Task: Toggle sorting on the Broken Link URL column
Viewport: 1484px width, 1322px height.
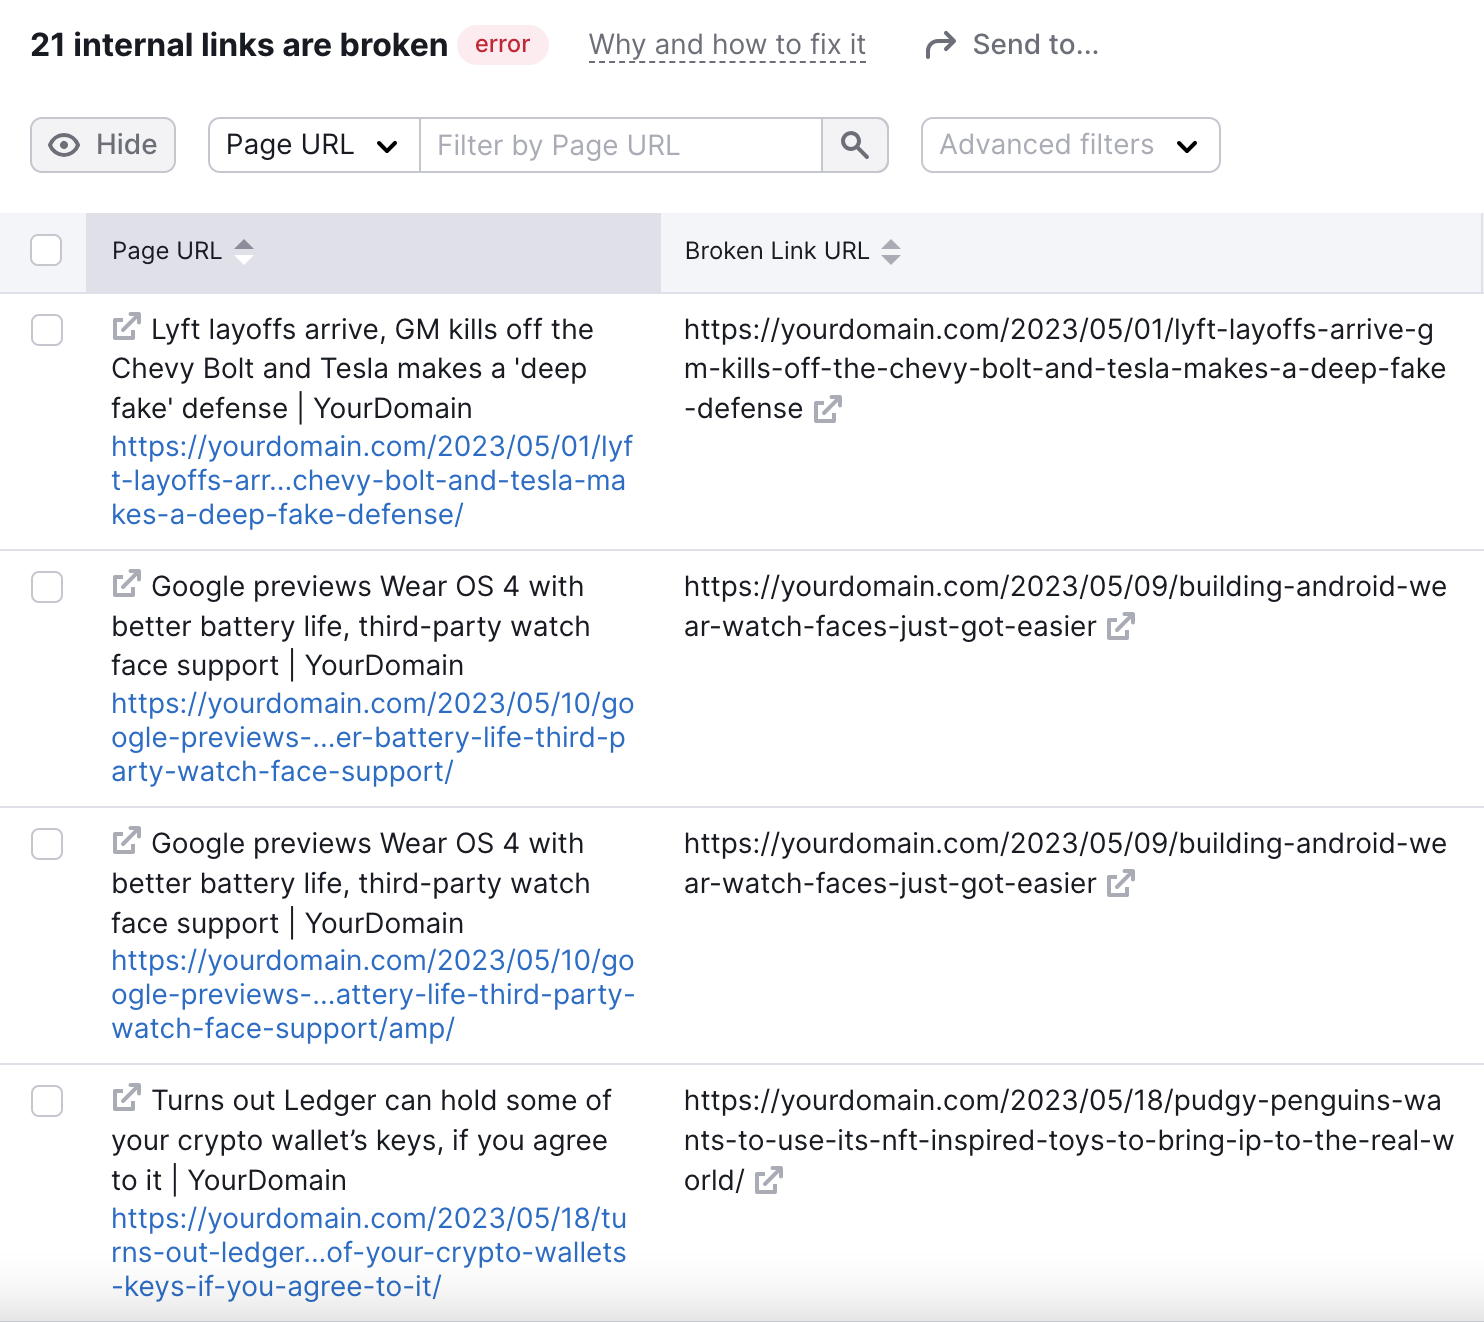Action: 890,251
